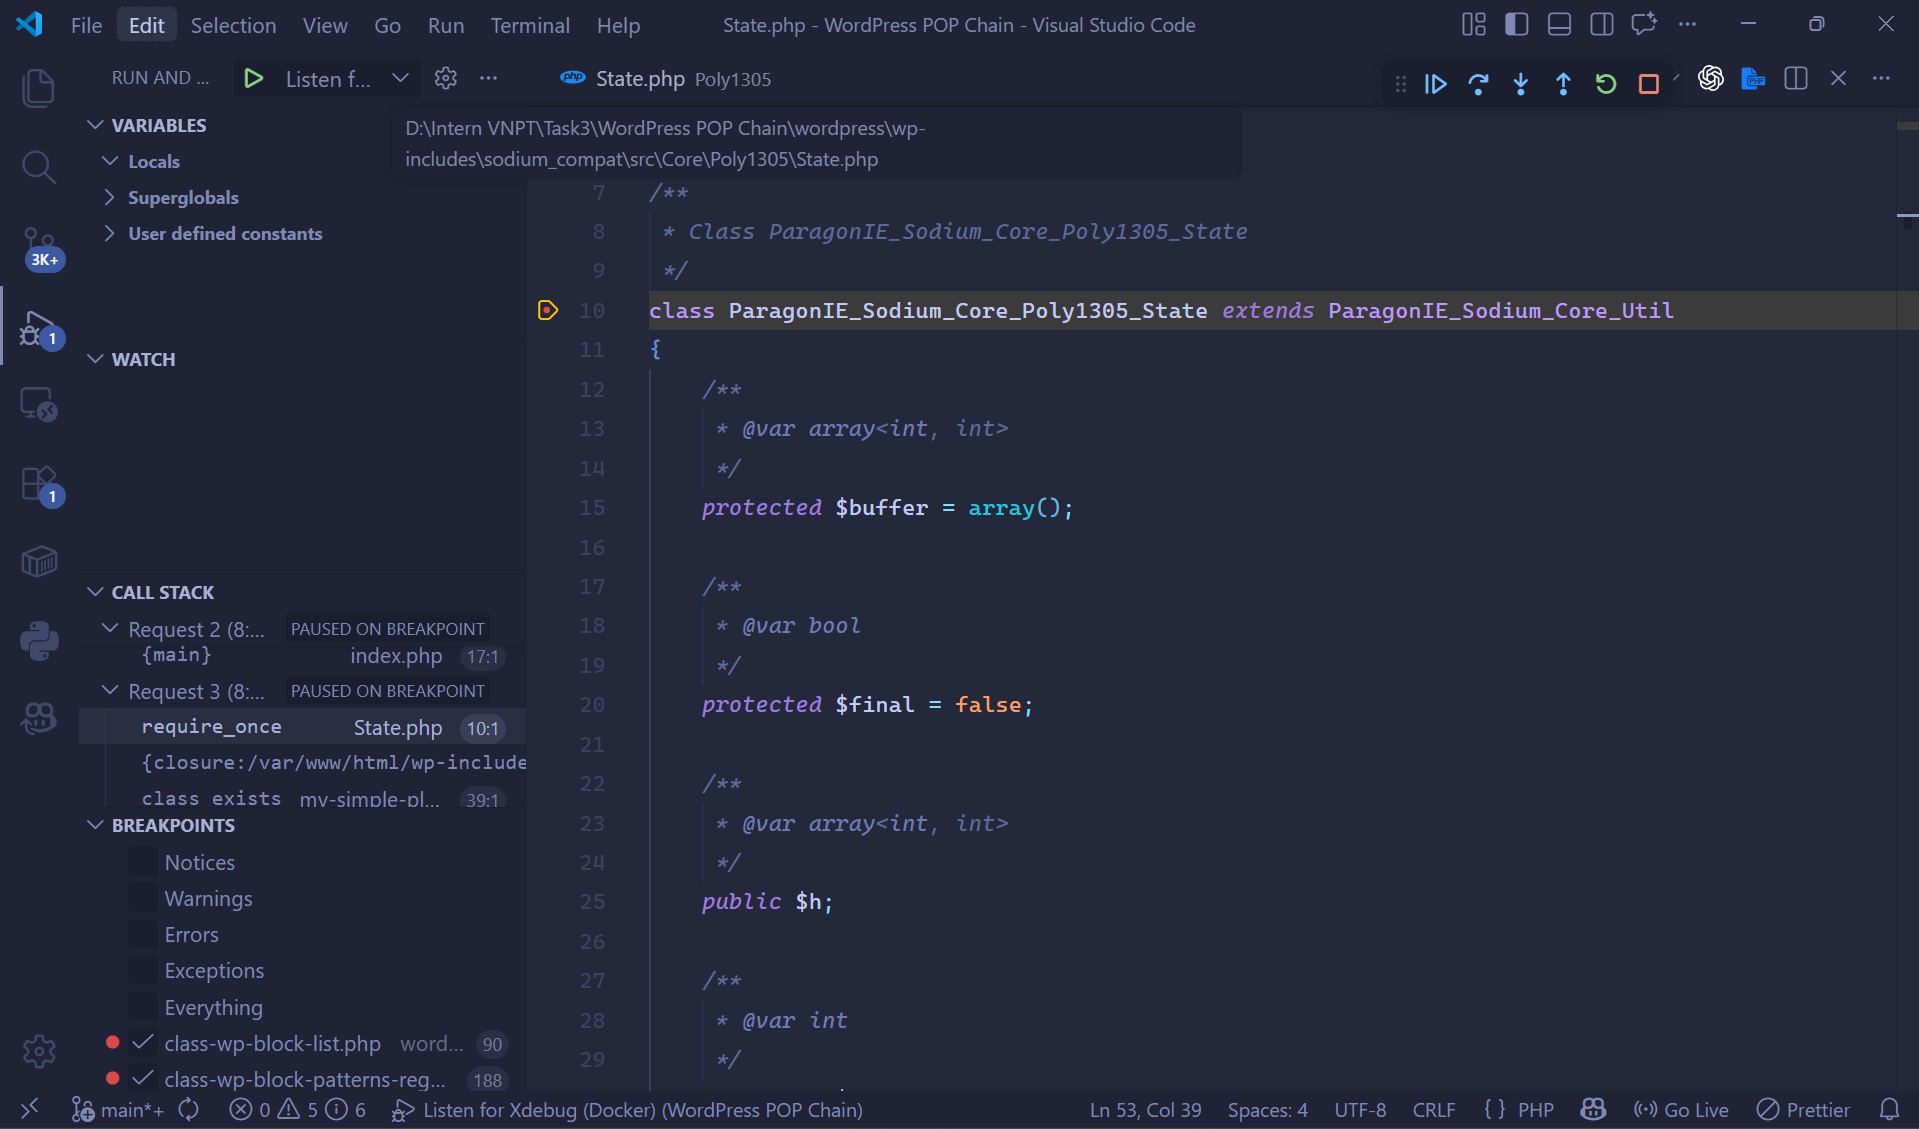Open the Edit menu
1919x1129 pixels.
(146, 25)
